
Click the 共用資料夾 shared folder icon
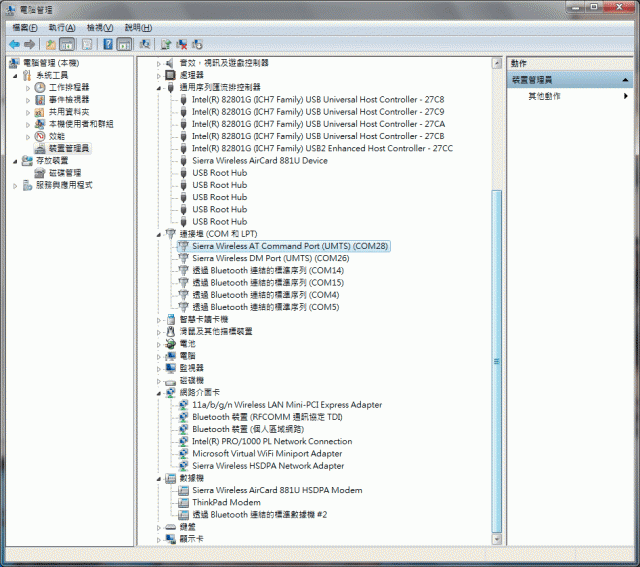(x=40, y=112)
